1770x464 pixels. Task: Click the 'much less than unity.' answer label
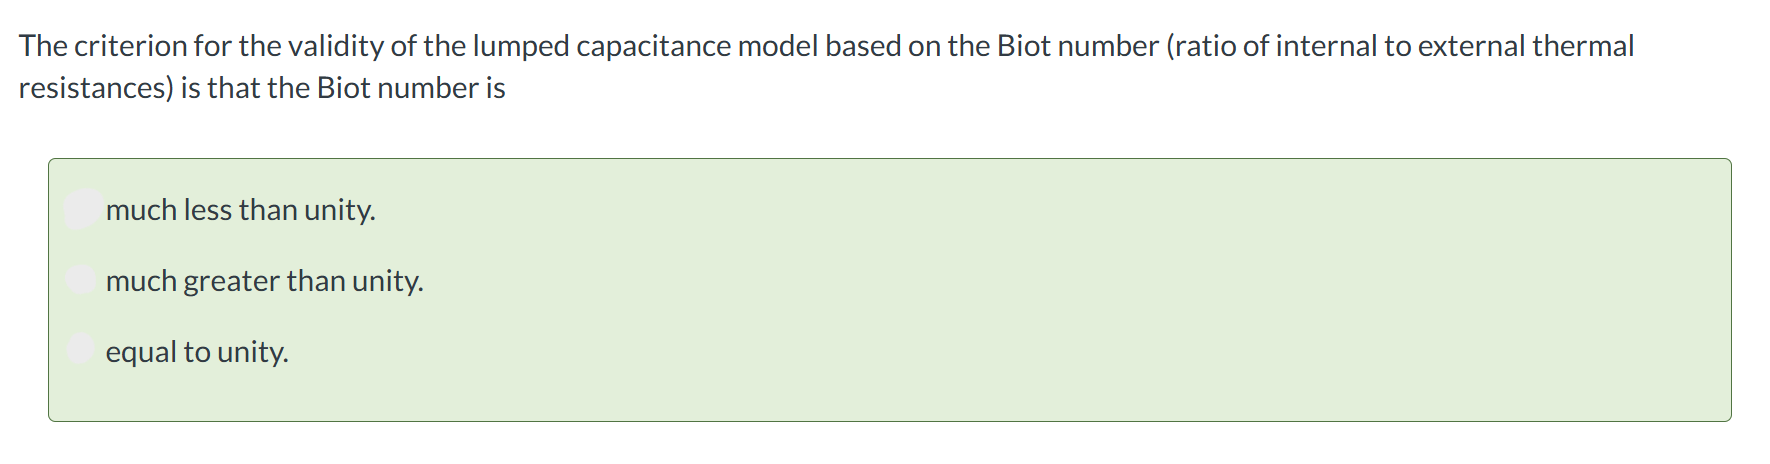click(240, 210)
